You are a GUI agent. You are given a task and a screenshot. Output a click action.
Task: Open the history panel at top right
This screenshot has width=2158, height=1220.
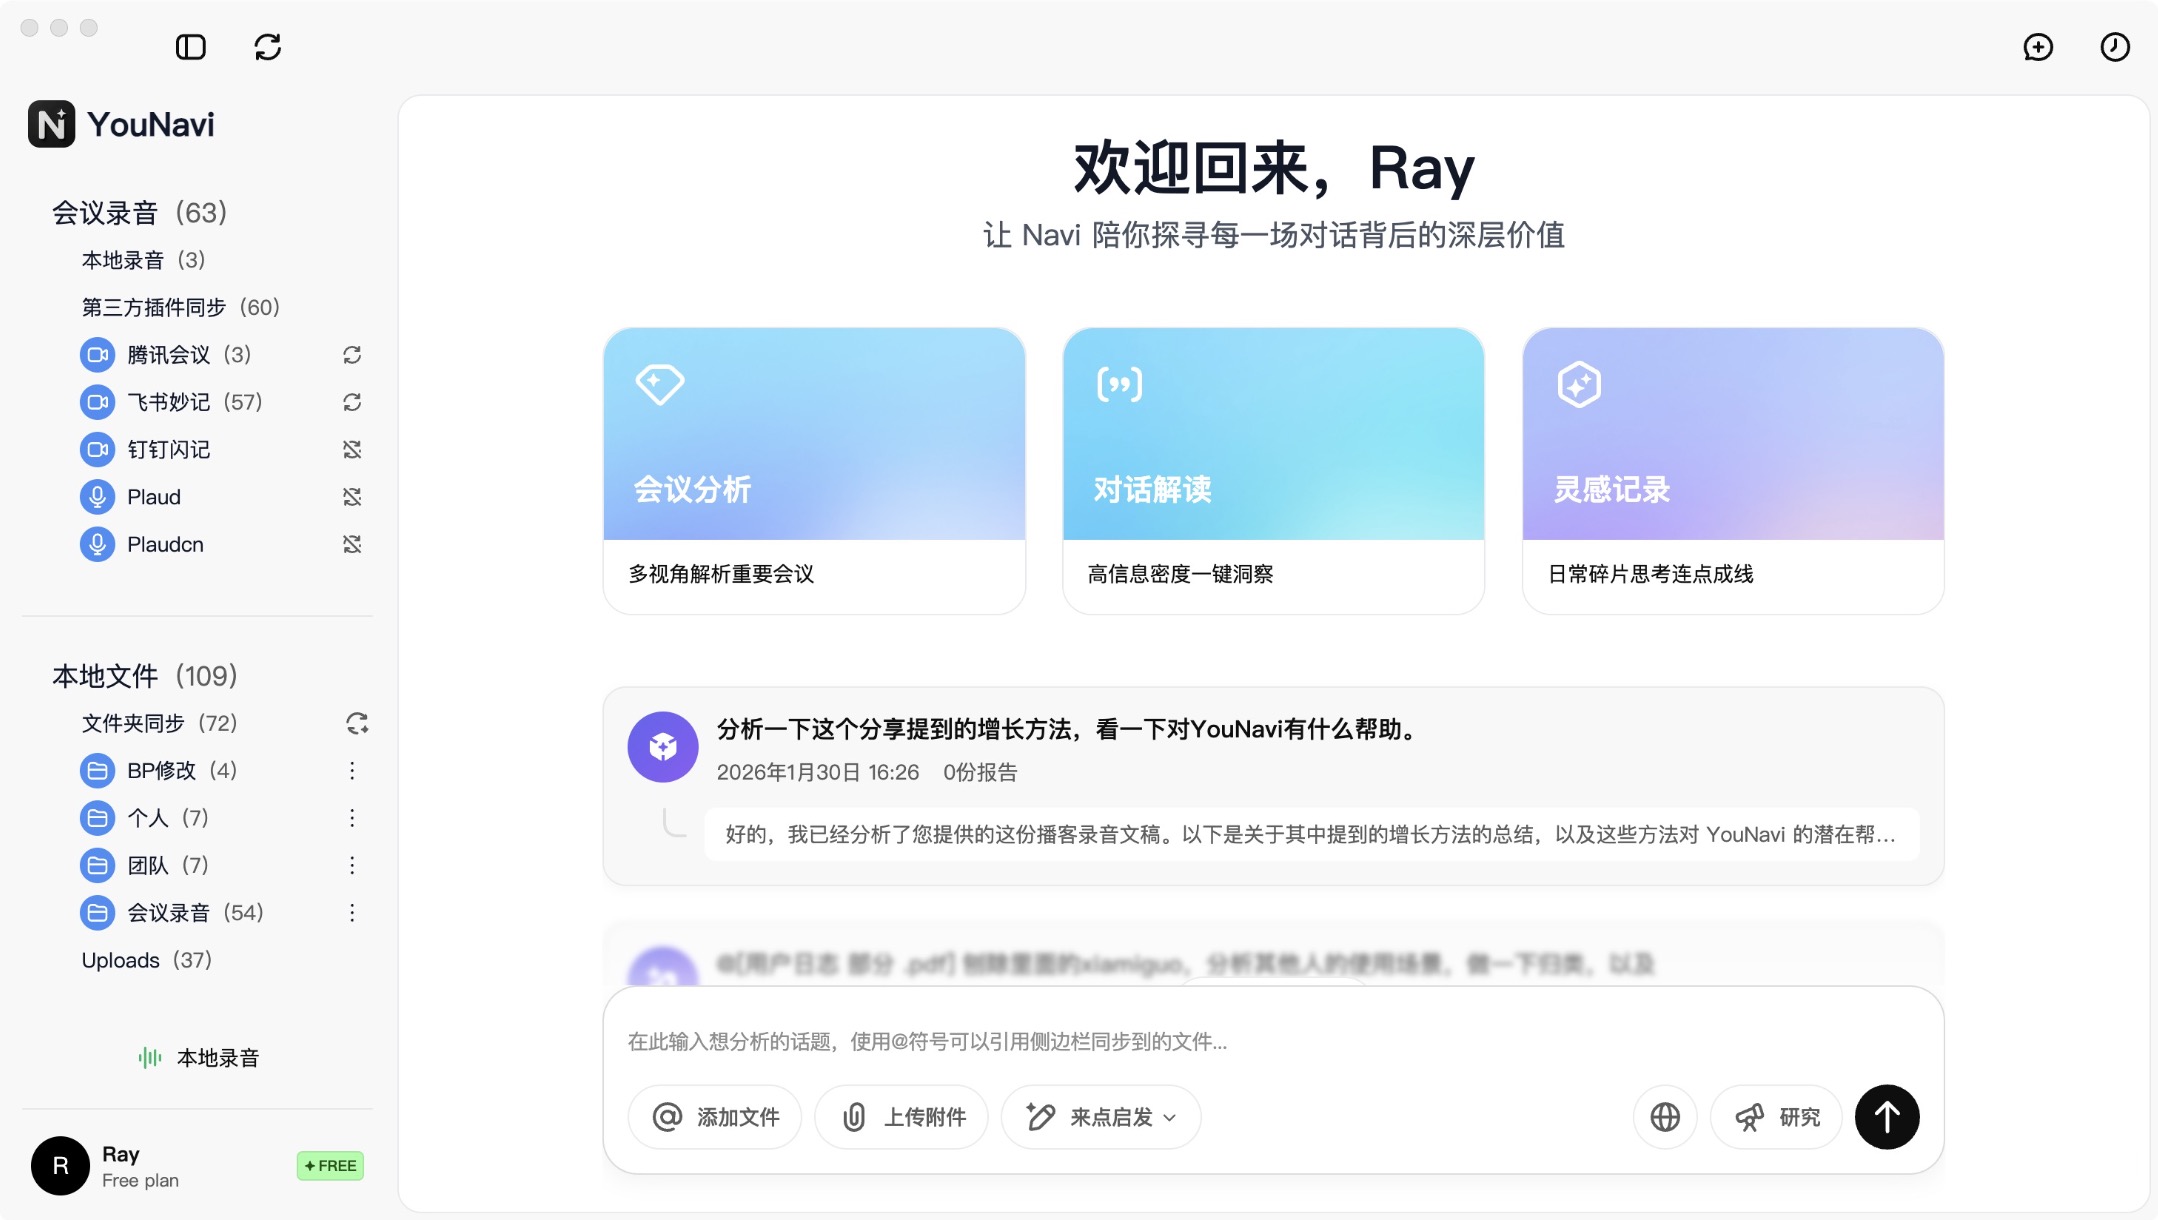click(x=2116, y=47)
